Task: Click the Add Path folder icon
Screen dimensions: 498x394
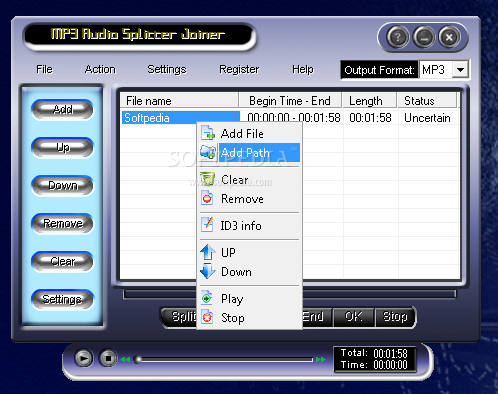Action: pos(208,152)
